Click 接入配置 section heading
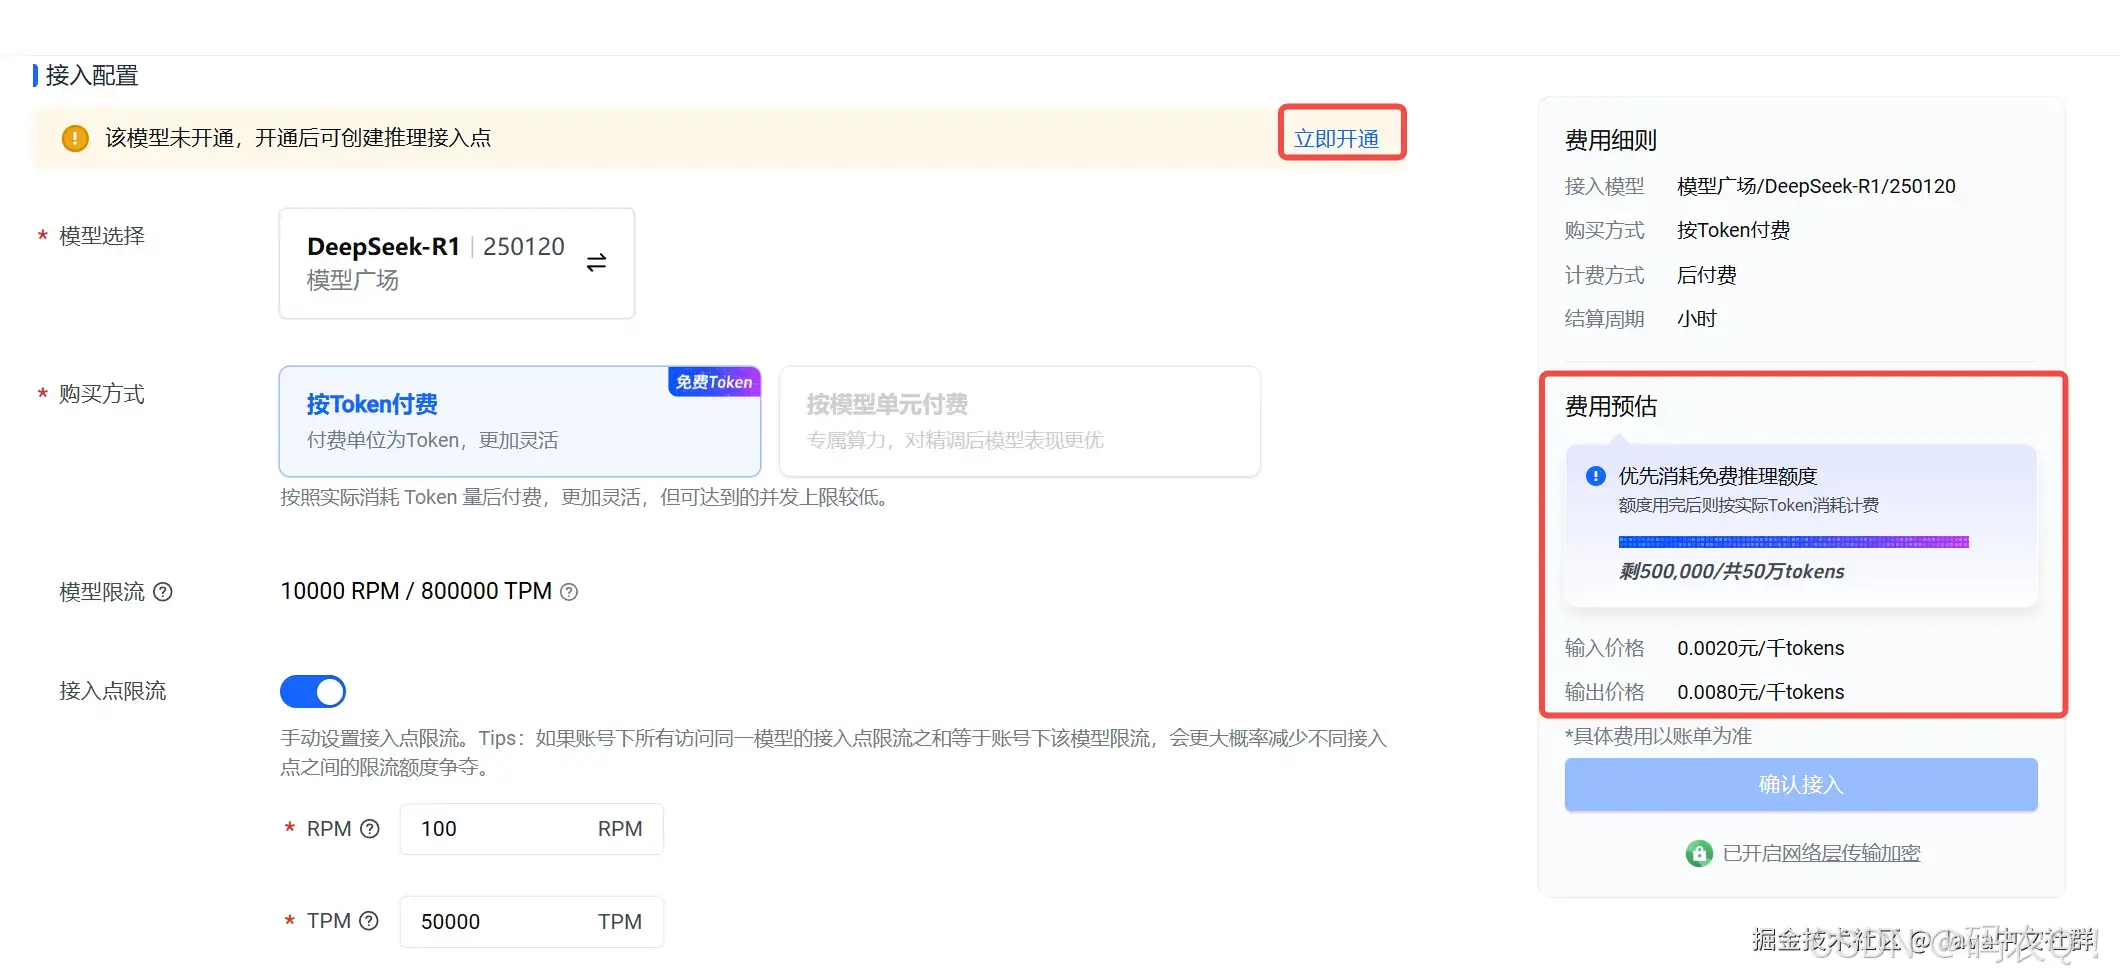Screen dimensions: 2120x980 pyautogui.click(x=92, y=75)
